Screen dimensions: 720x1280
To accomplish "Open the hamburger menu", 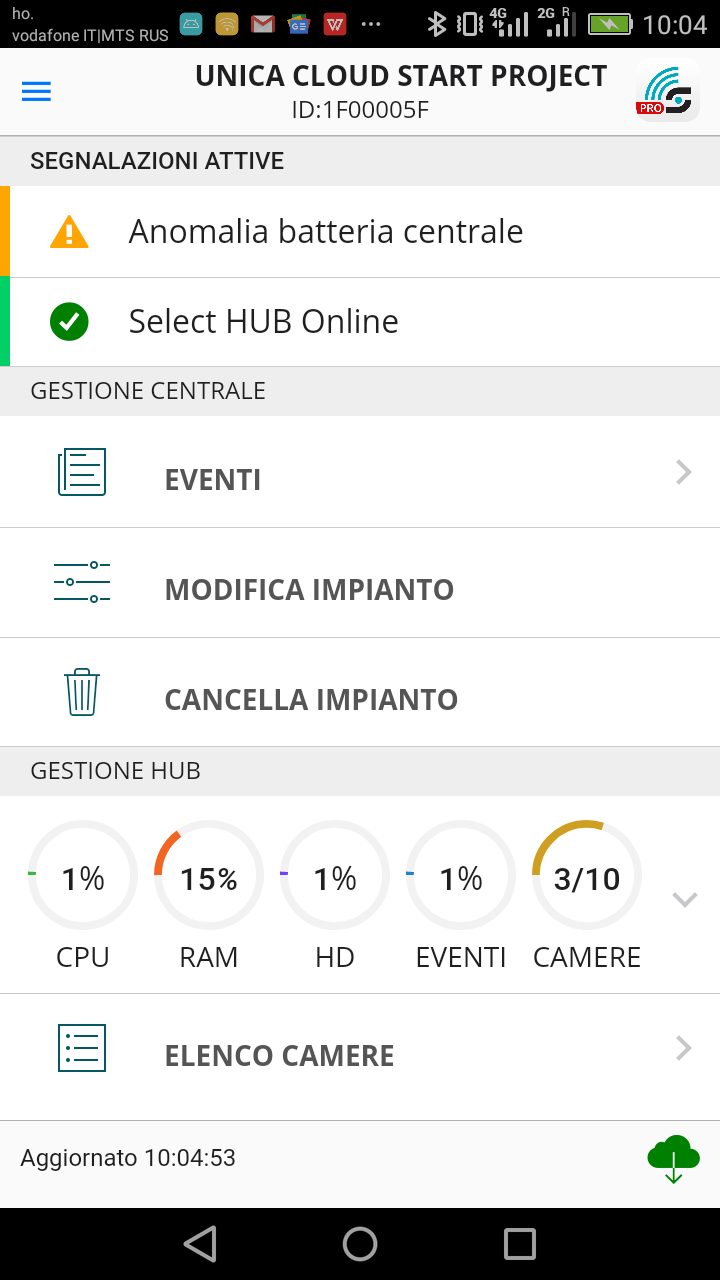I will (36, 92).
